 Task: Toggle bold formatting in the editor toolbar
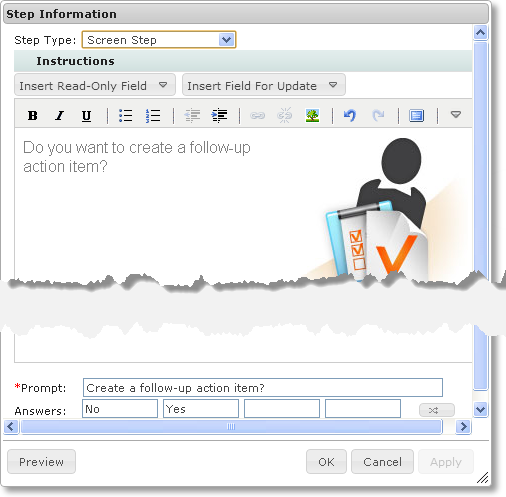click(x=32, y=116)
